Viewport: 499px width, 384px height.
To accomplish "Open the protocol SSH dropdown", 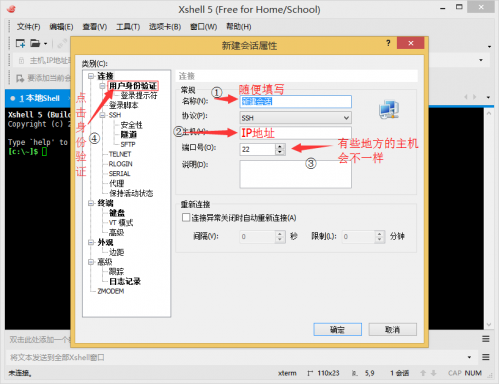I will [x=295, y=118].
